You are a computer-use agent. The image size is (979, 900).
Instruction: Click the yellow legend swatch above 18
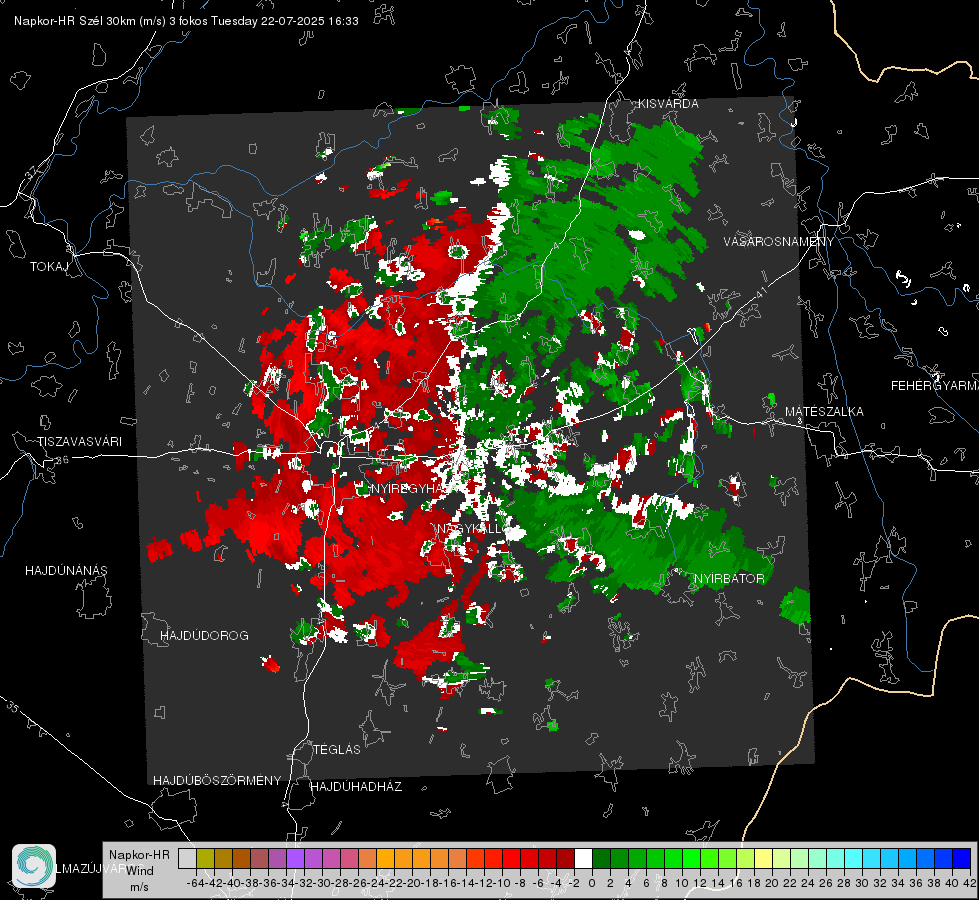[x=764, y=858]
